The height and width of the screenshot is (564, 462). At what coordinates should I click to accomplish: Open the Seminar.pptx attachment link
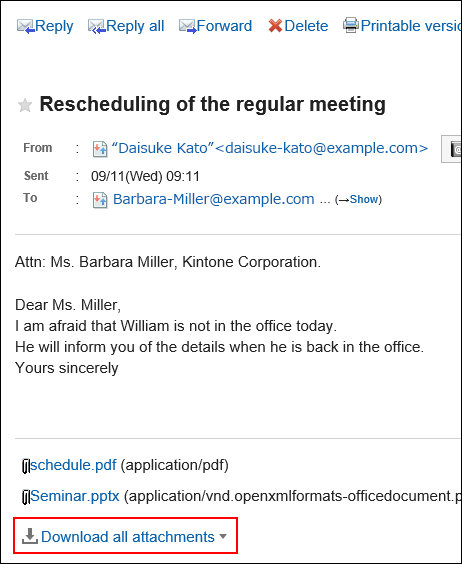(x=75, y=496)
